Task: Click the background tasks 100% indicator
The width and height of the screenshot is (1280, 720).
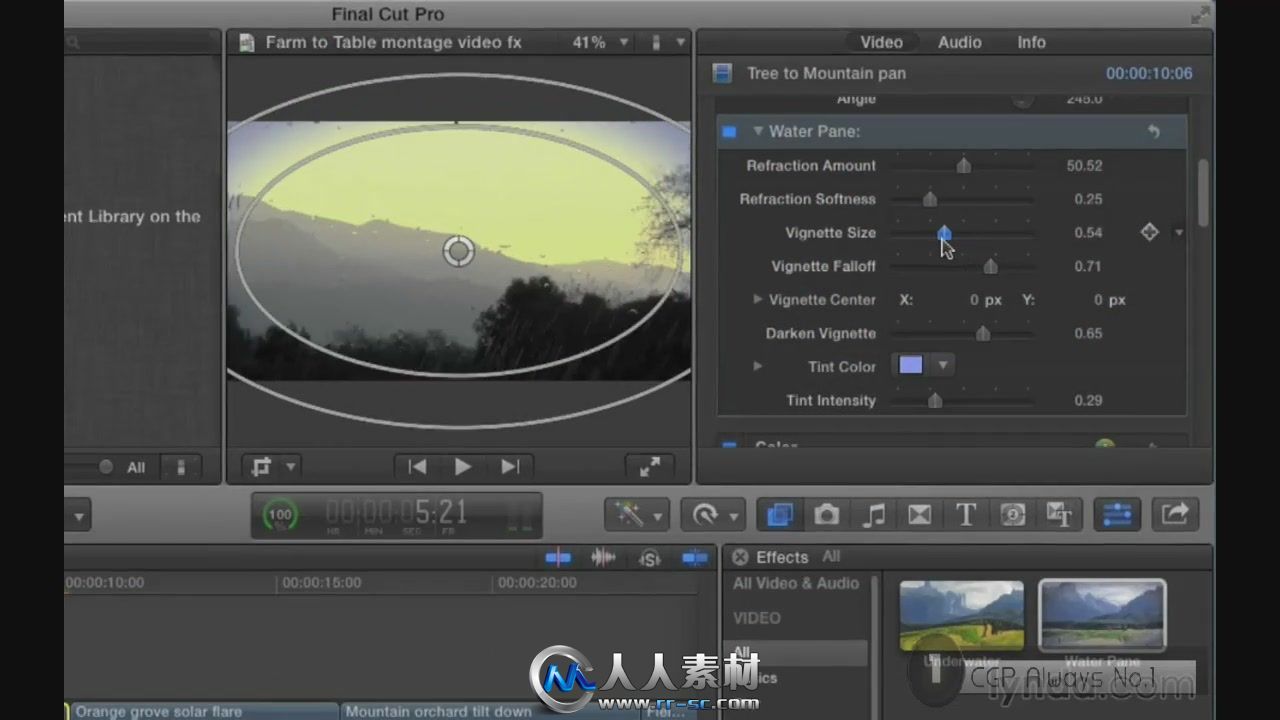Action: point(280,515)
